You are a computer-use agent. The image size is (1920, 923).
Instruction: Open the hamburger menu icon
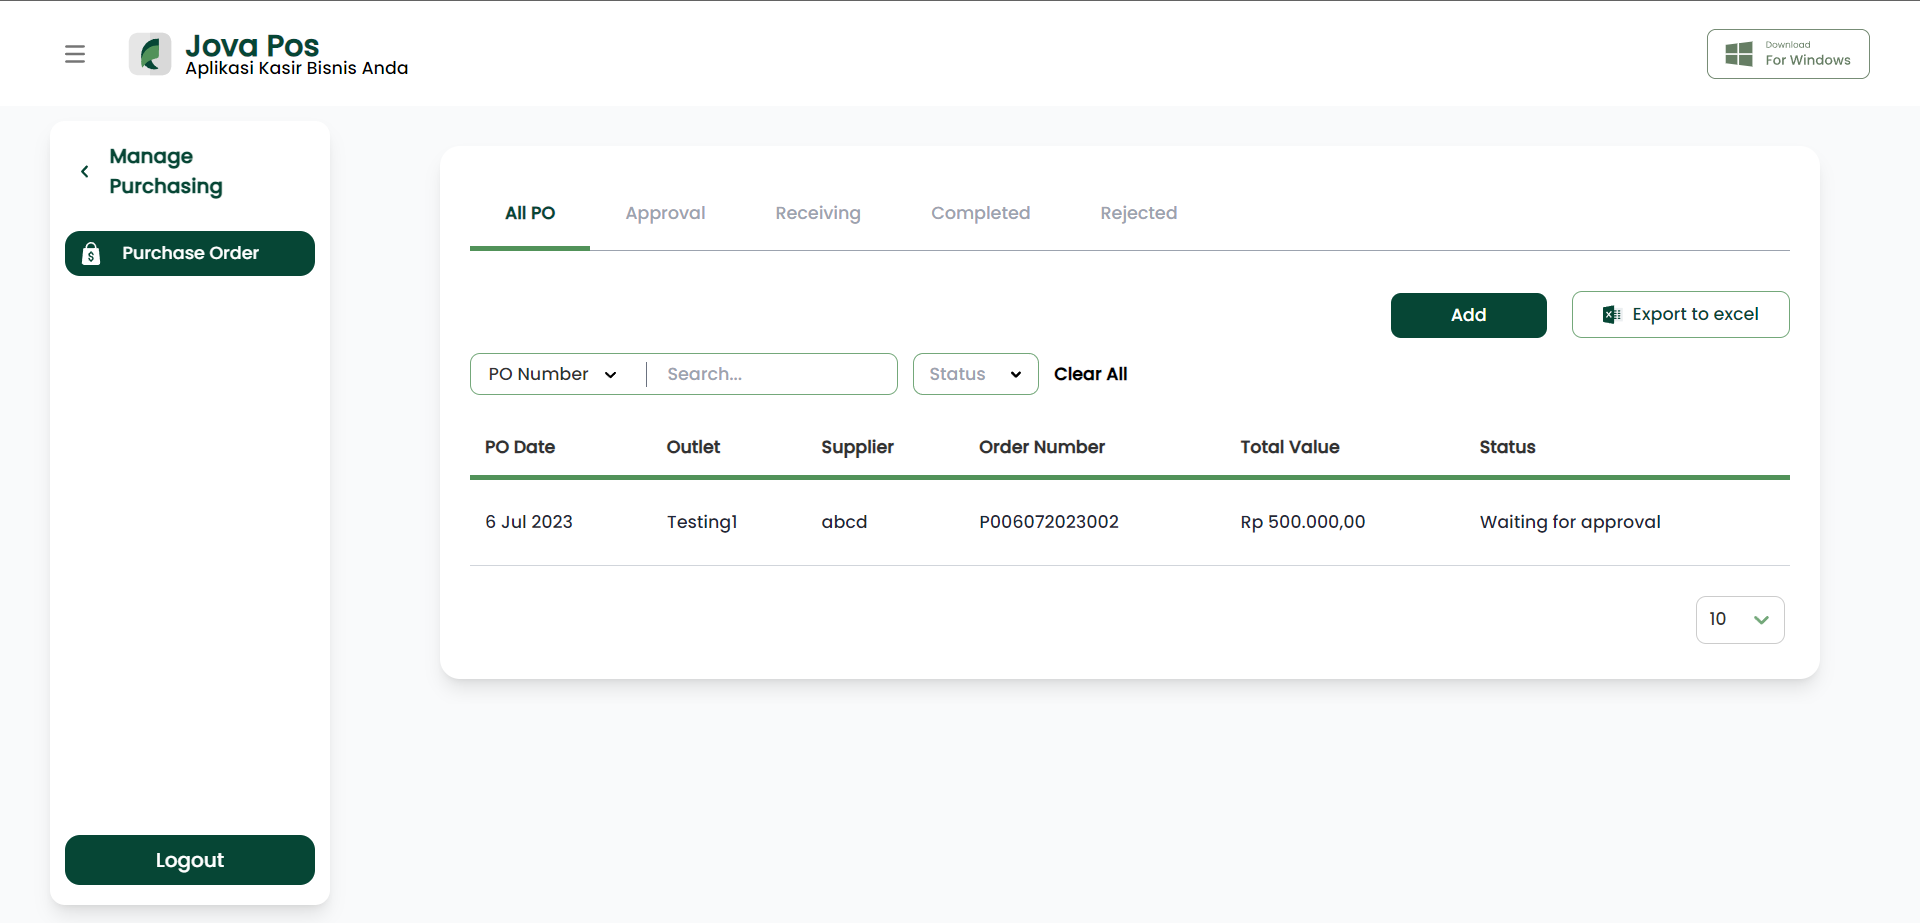(x=75, y=54)
